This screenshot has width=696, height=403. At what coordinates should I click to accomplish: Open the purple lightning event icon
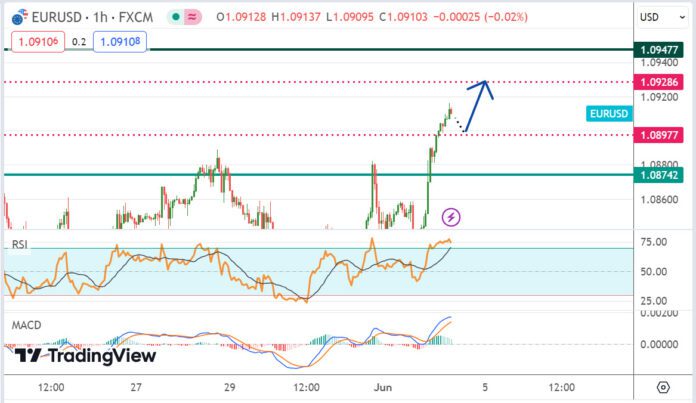(451, 217)
